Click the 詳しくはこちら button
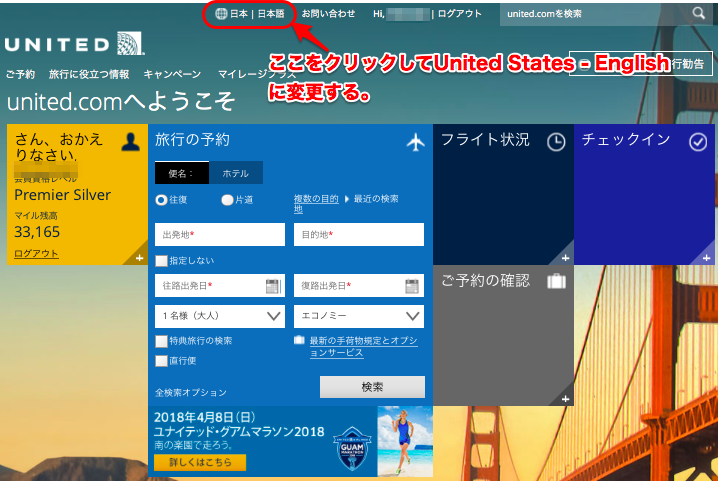Image resolution: width=718 pixels, height=481 pixels. point(200,462)
